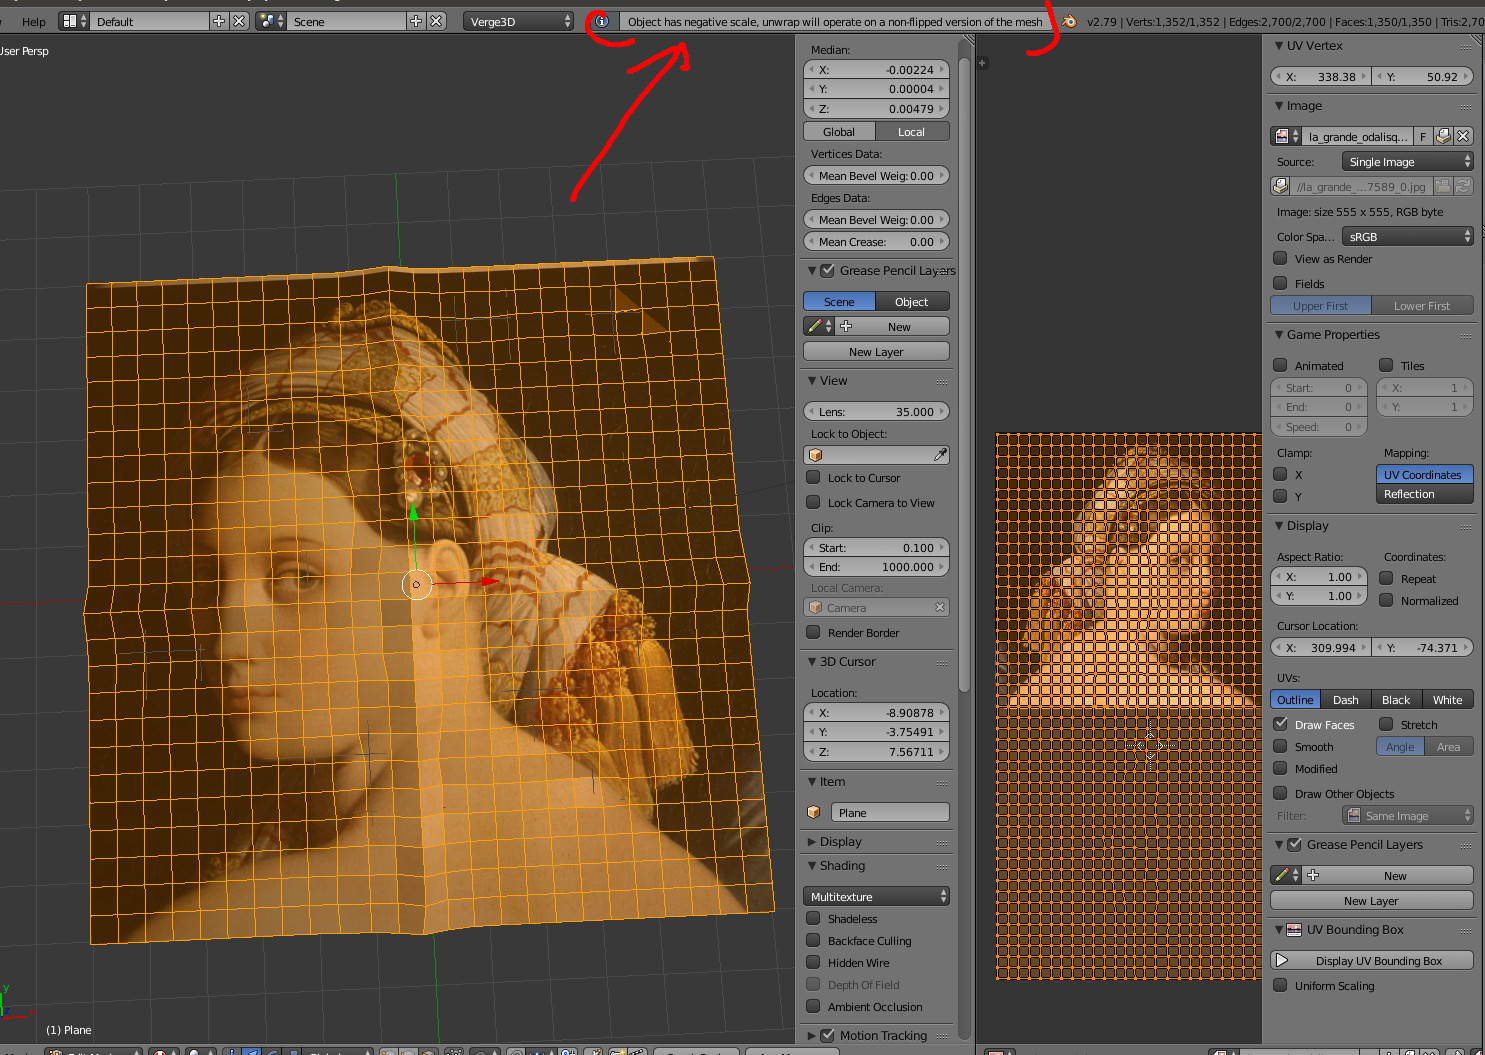Choose Reflection mapping
Viewport: 1485px width, 1055px height.
click(x=1425, y=494)
